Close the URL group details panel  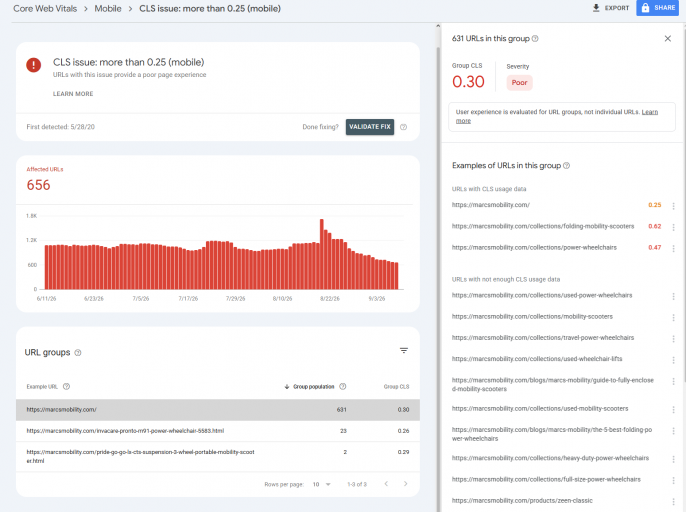coord(668,39)
